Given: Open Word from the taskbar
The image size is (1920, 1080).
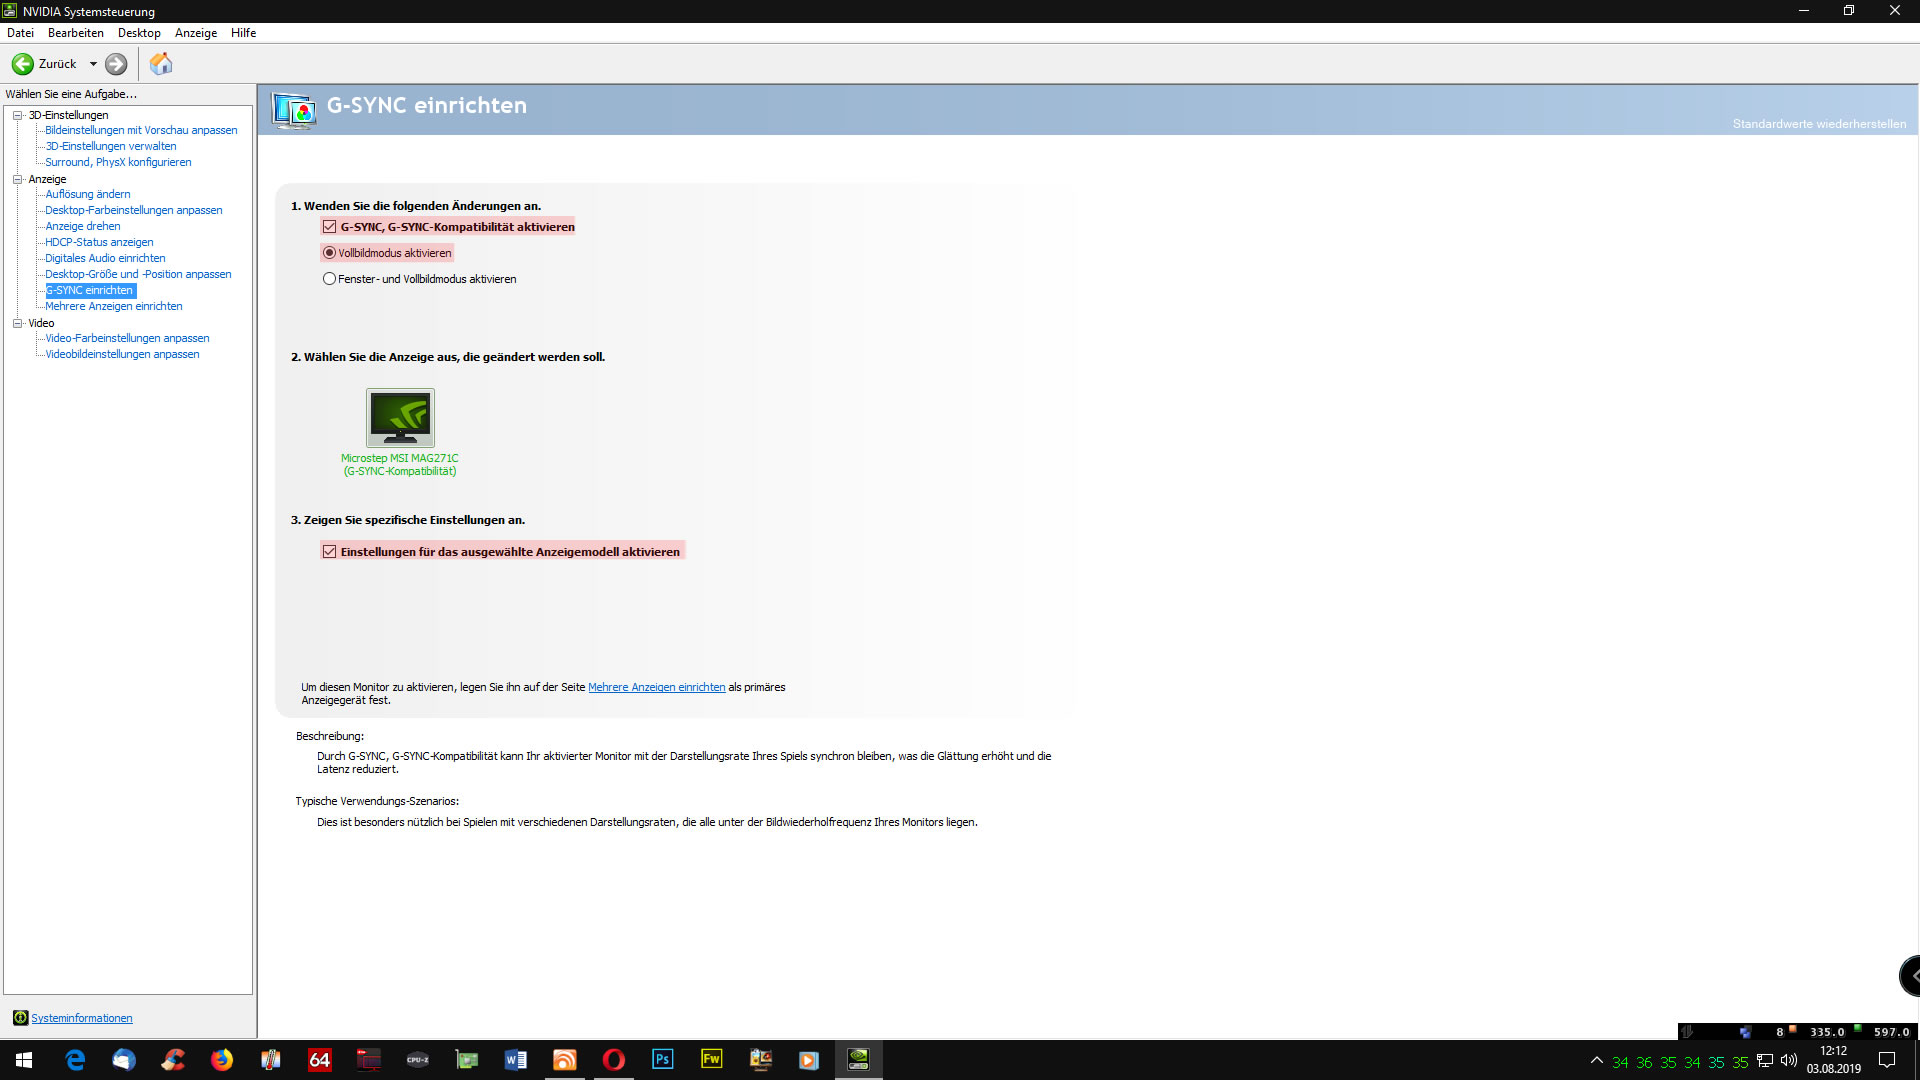Looking at the screenshot, I should 515,1059.
